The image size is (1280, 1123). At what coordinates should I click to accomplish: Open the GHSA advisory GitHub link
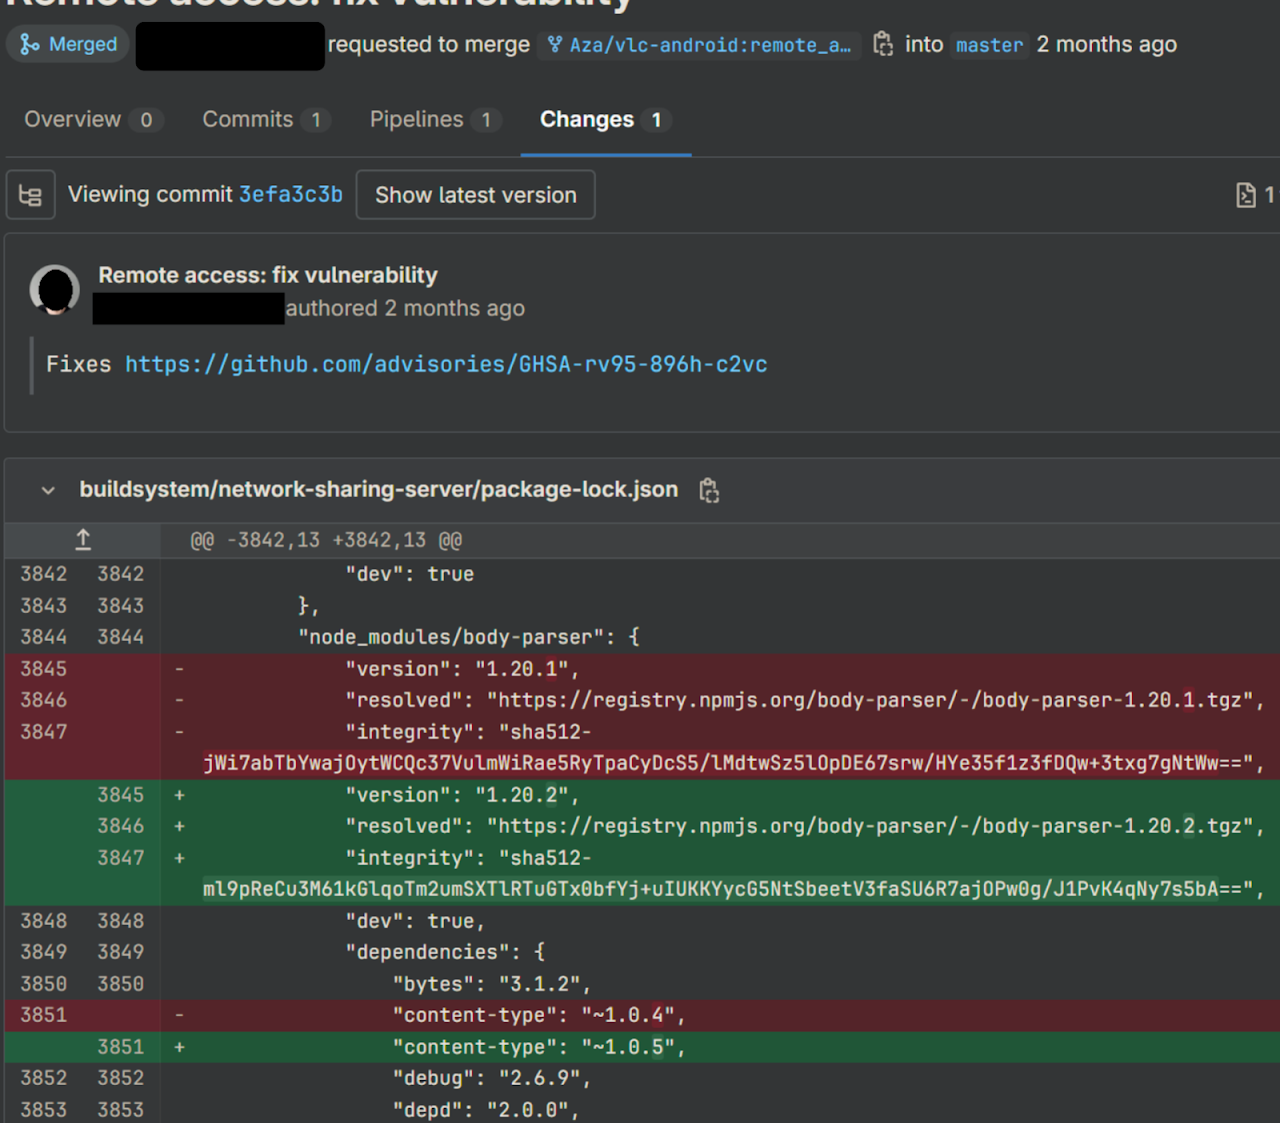446,364
